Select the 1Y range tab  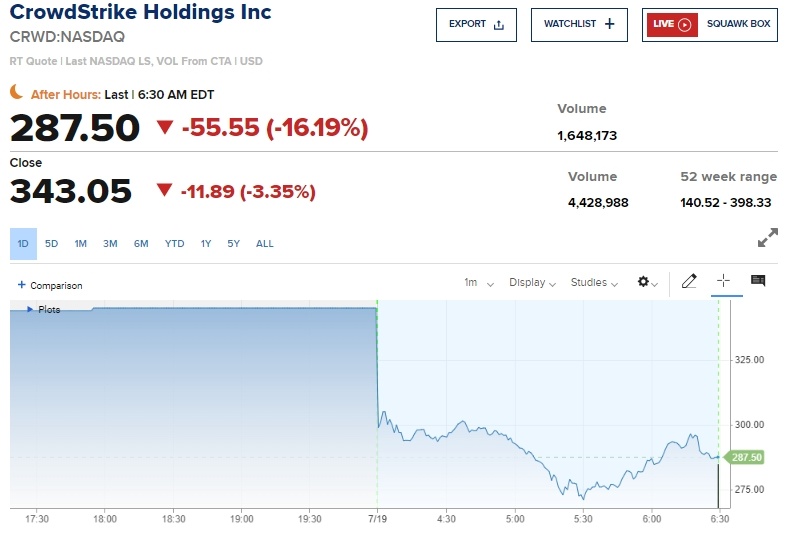pos(206,244)
